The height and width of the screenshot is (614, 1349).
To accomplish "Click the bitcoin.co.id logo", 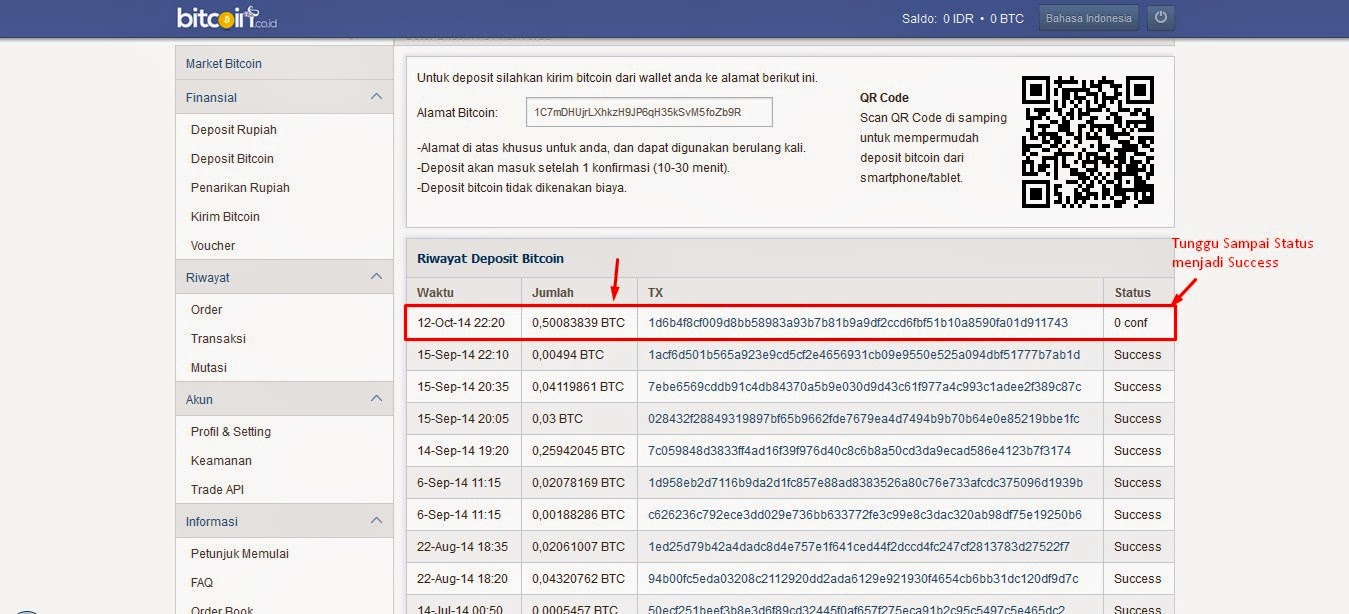I will 227,17.
